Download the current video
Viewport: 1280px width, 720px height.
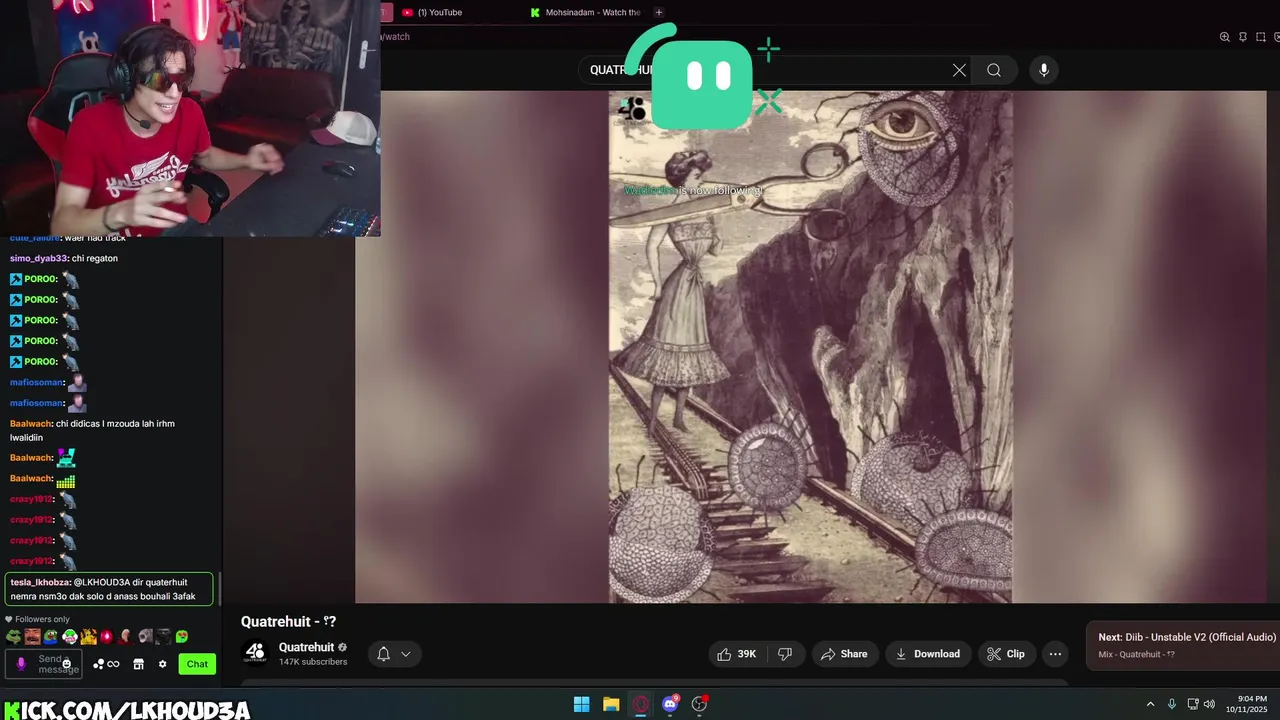[928, 654]
